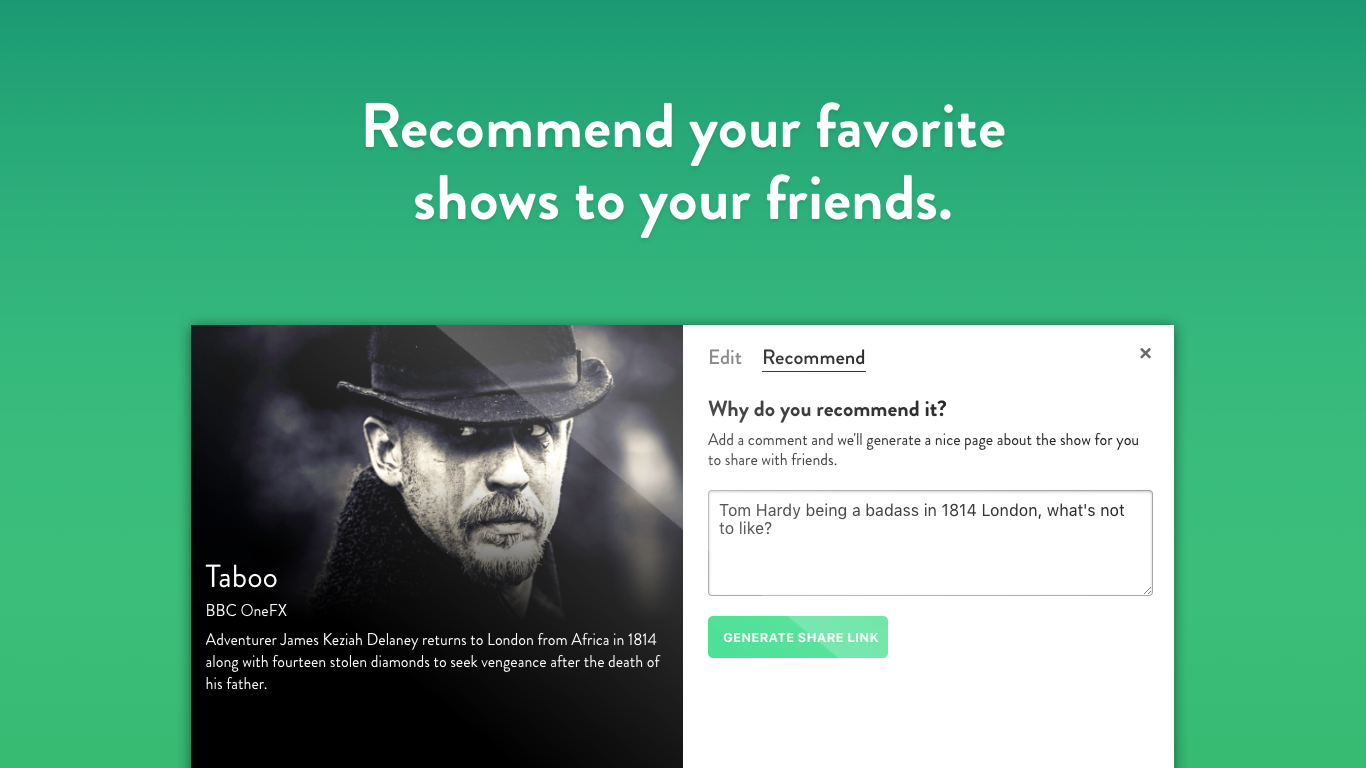The height and width of the screenshot is (768, 1366).
Task: Click the 'shows to your friends.' headline line
Action: click(683, 201)
